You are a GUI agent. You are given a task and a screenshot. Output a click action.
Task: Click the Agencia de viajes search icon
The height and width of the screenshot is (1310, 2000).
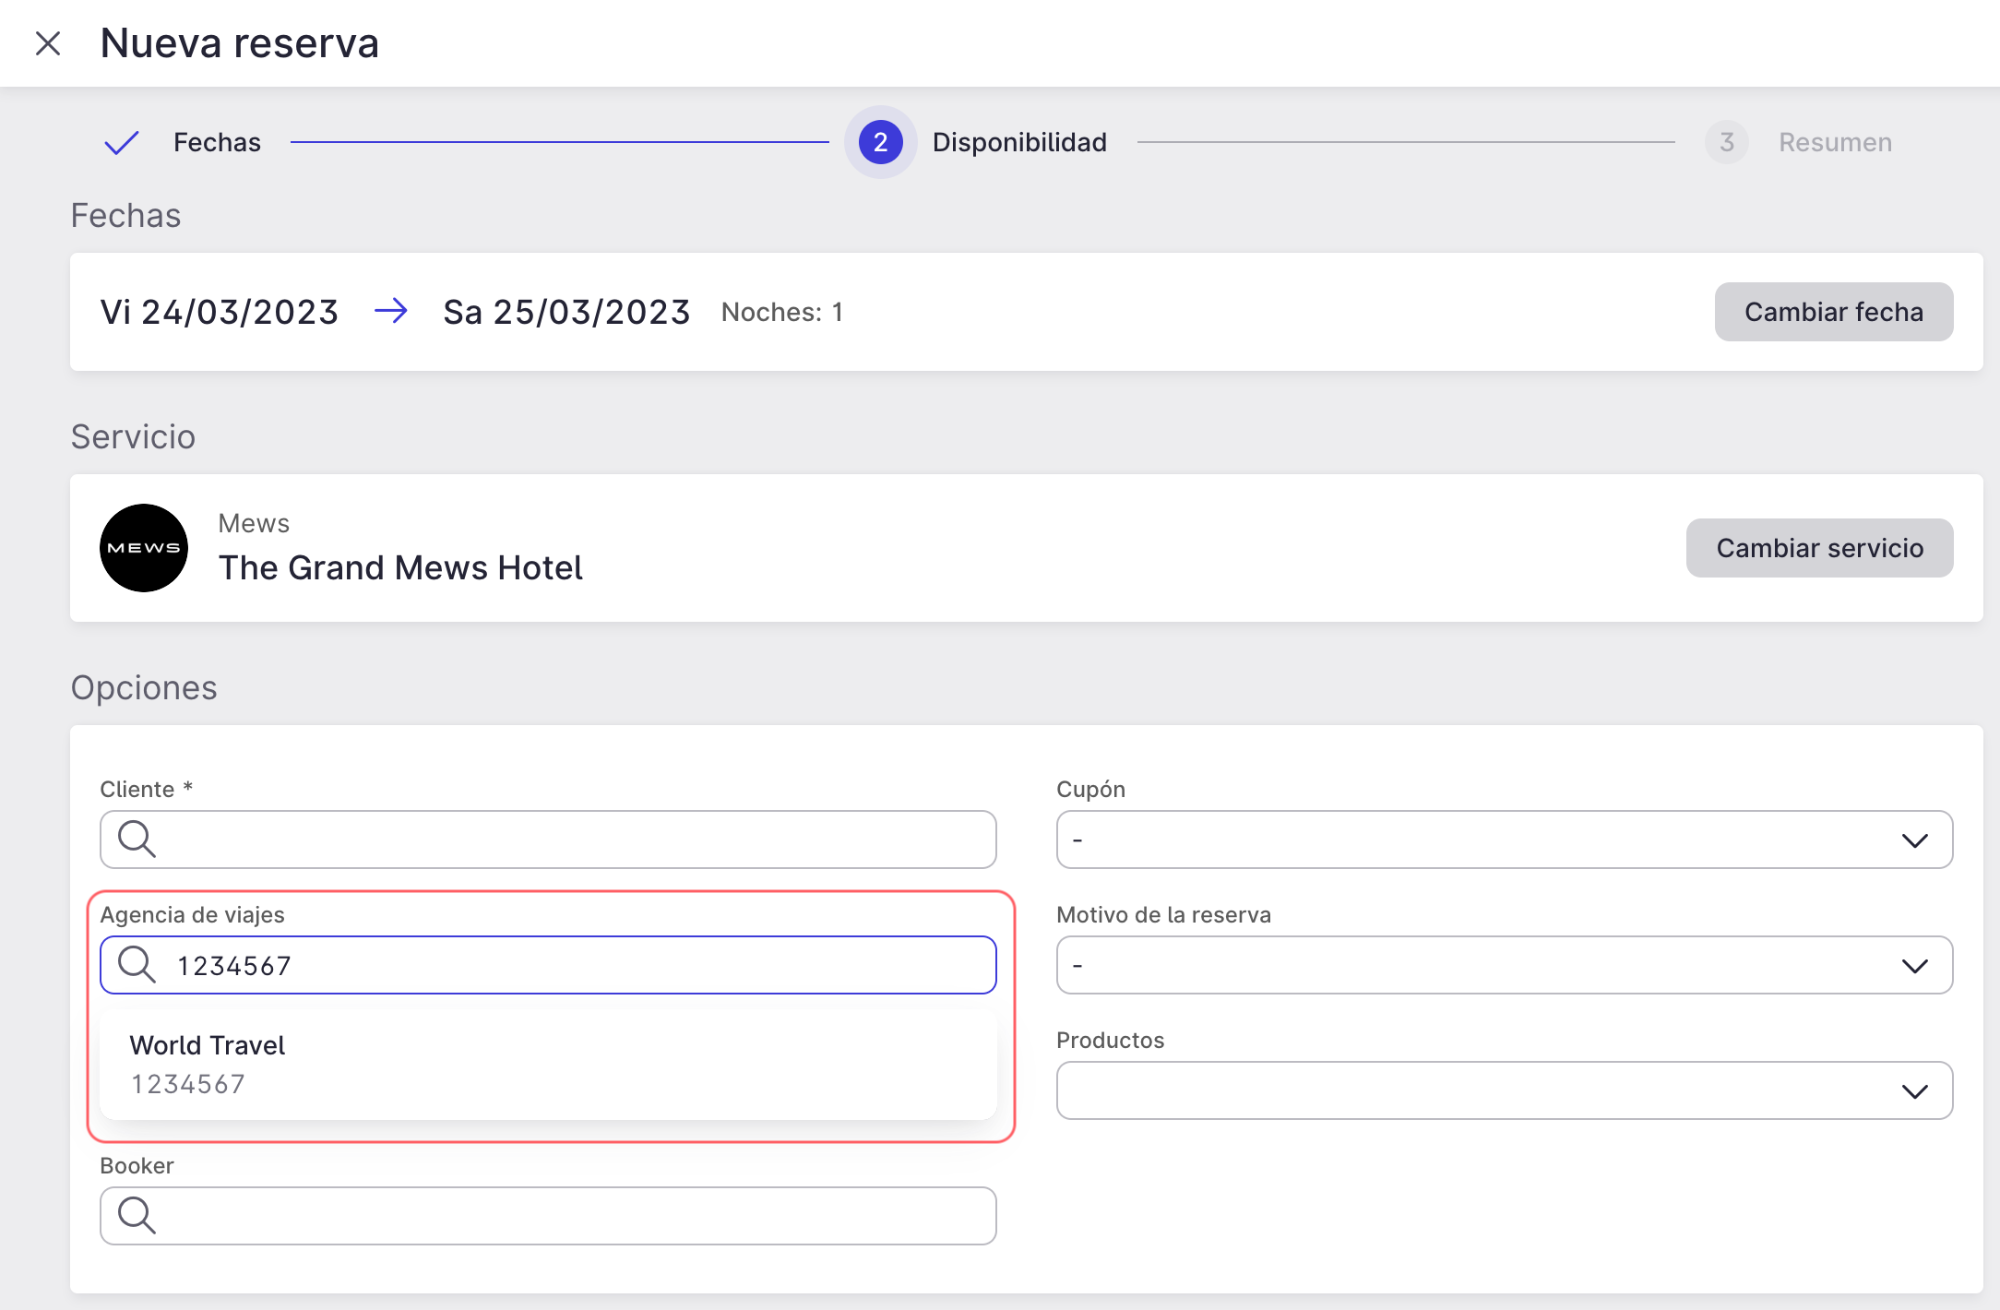(x=137, y=965)
